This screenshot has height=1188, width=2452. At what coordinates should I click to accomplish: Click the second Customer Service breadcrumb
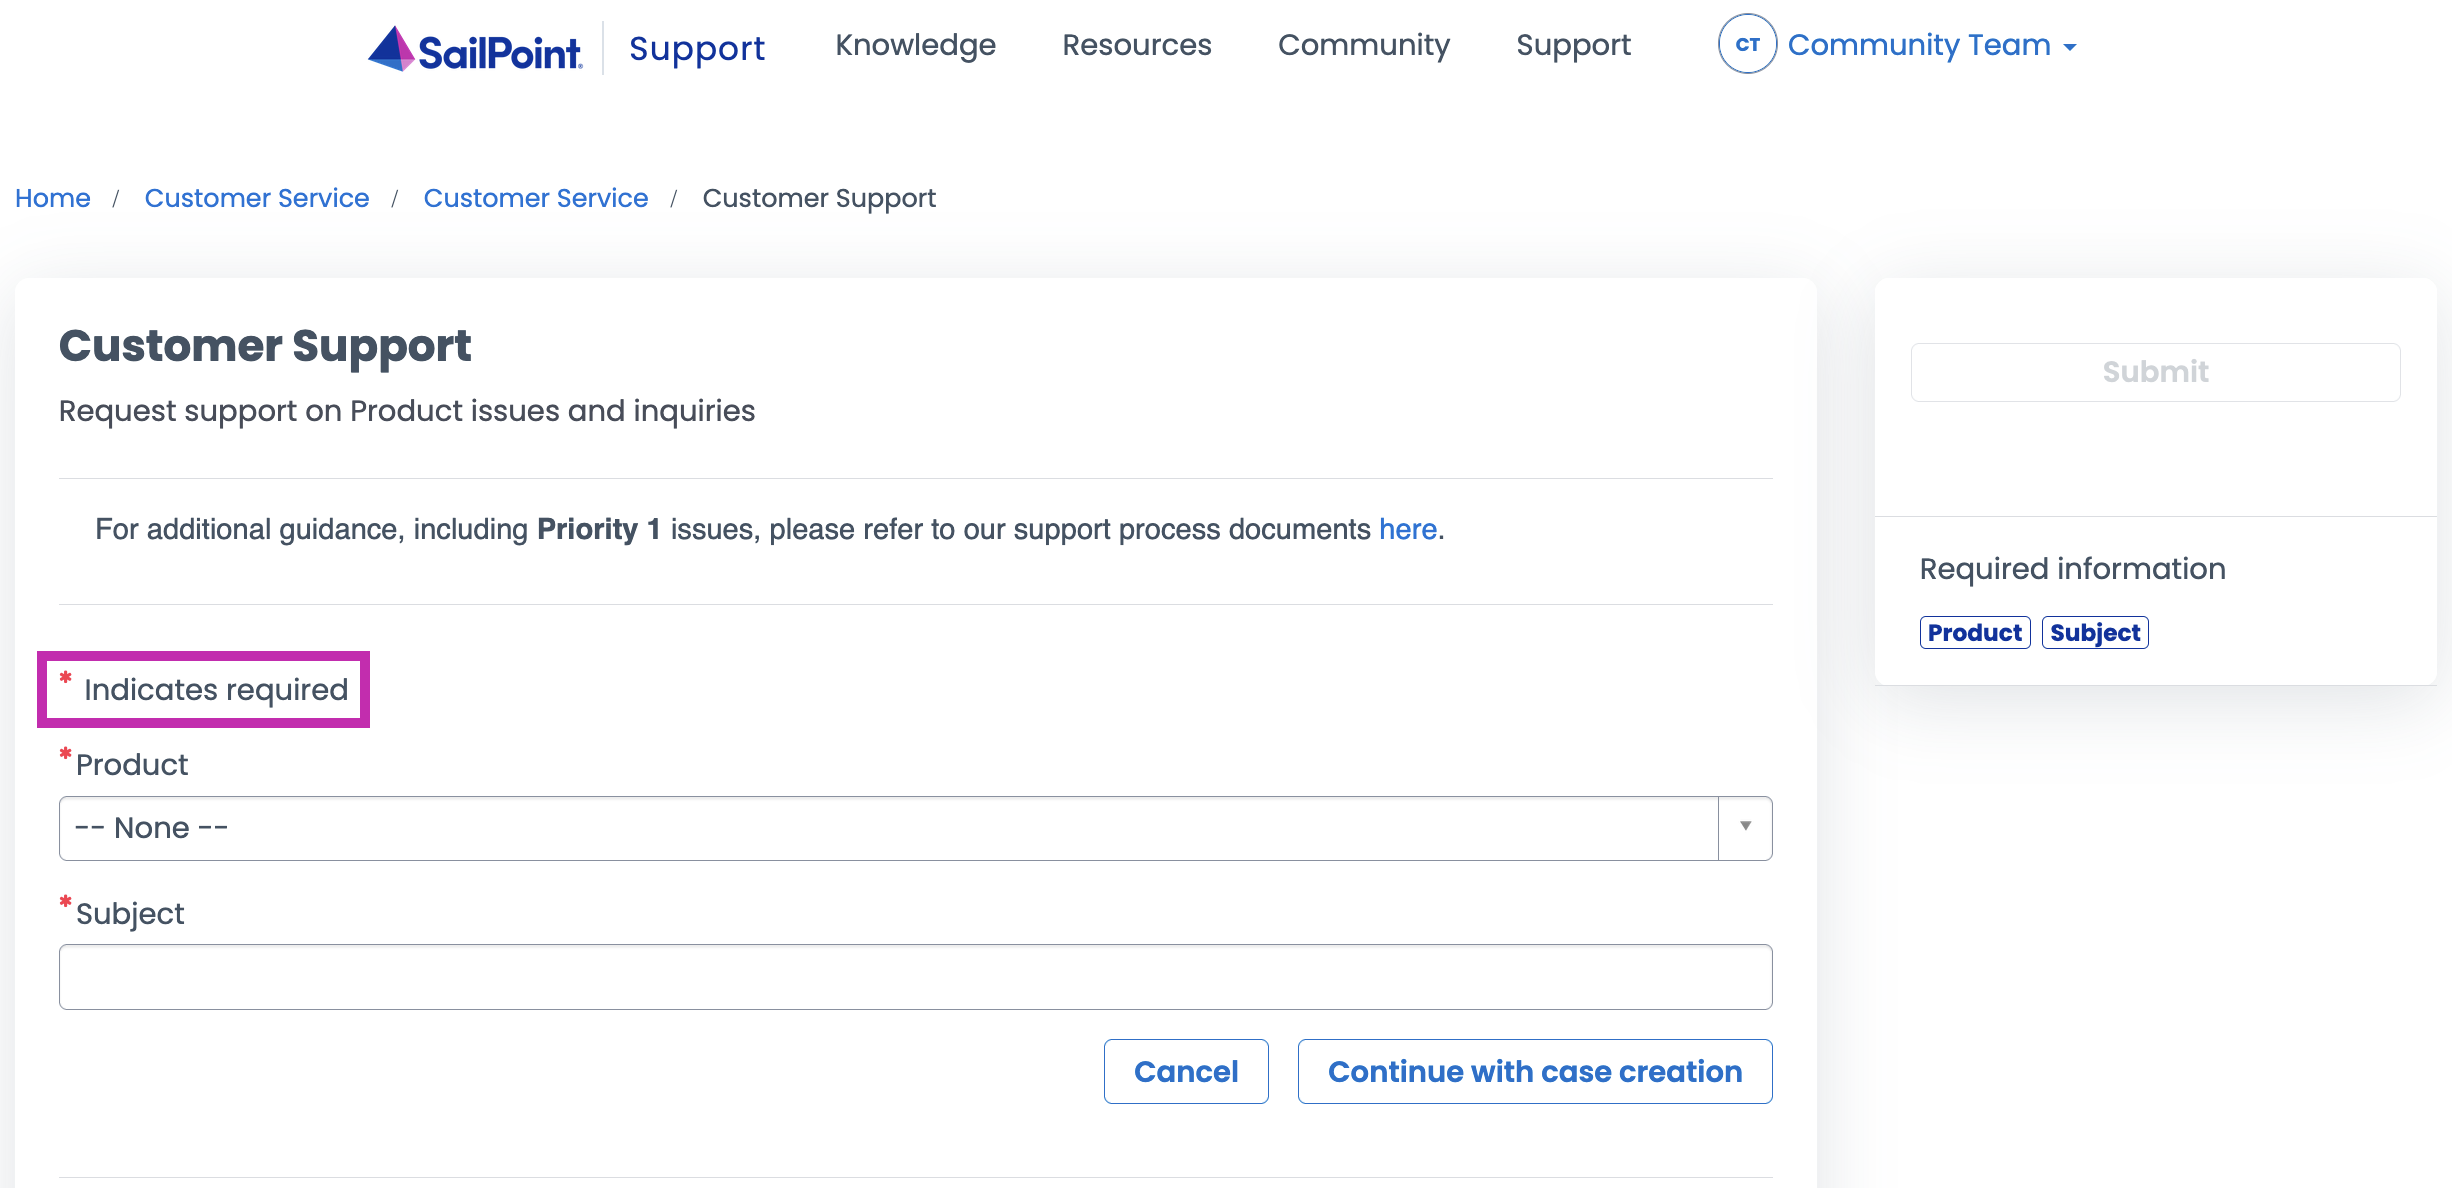536,198
